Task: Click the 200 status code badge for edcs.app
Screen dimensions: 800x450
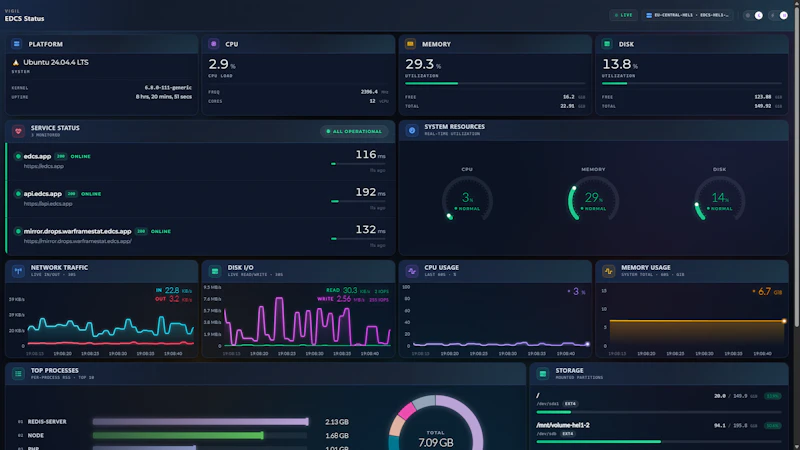Action: point(61,156)
